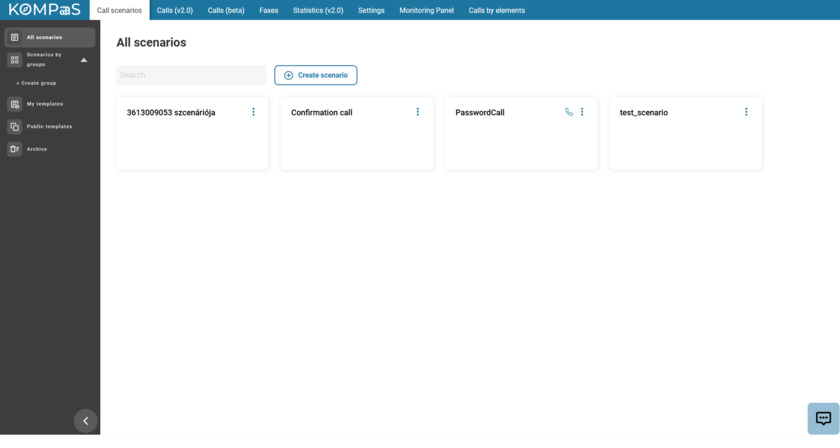Open options menu for PasswordCall card

(582, 112)
